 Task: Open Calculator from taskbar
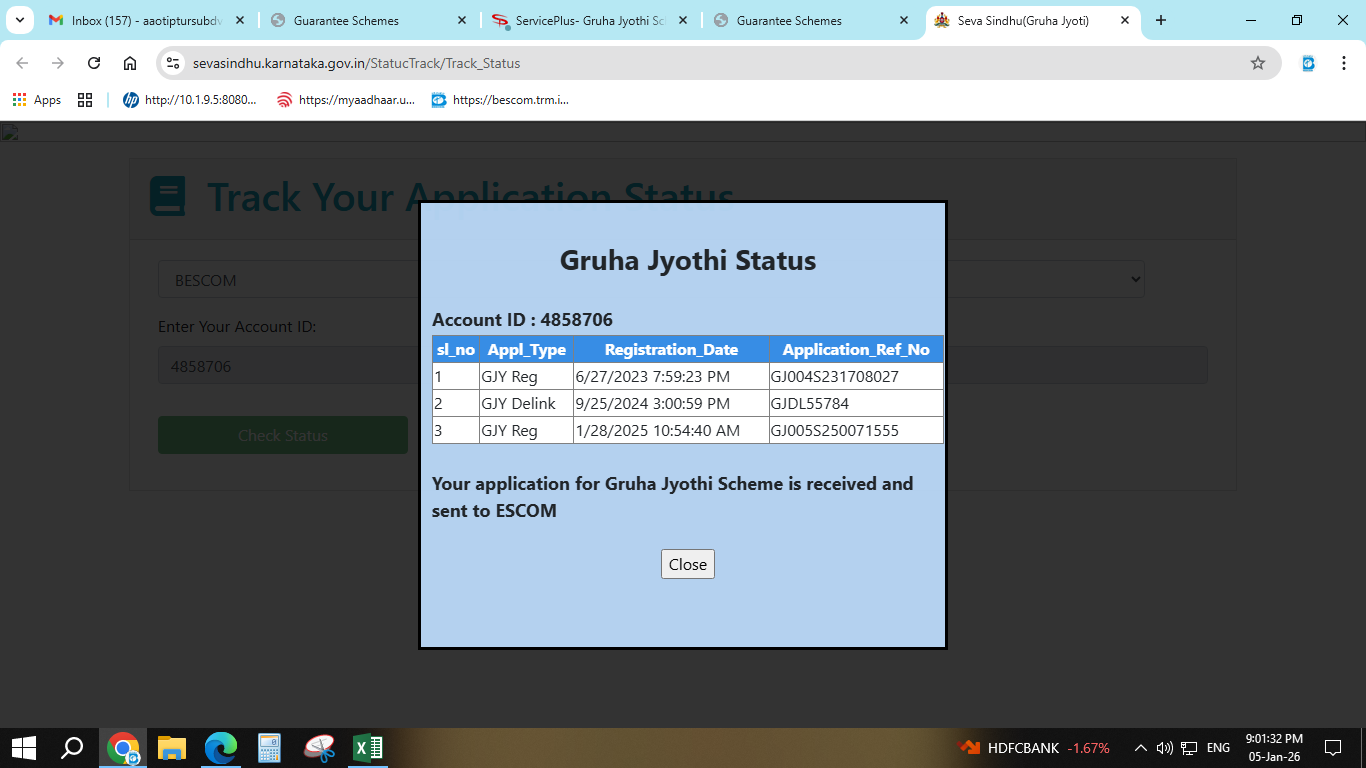pos(270,747)
